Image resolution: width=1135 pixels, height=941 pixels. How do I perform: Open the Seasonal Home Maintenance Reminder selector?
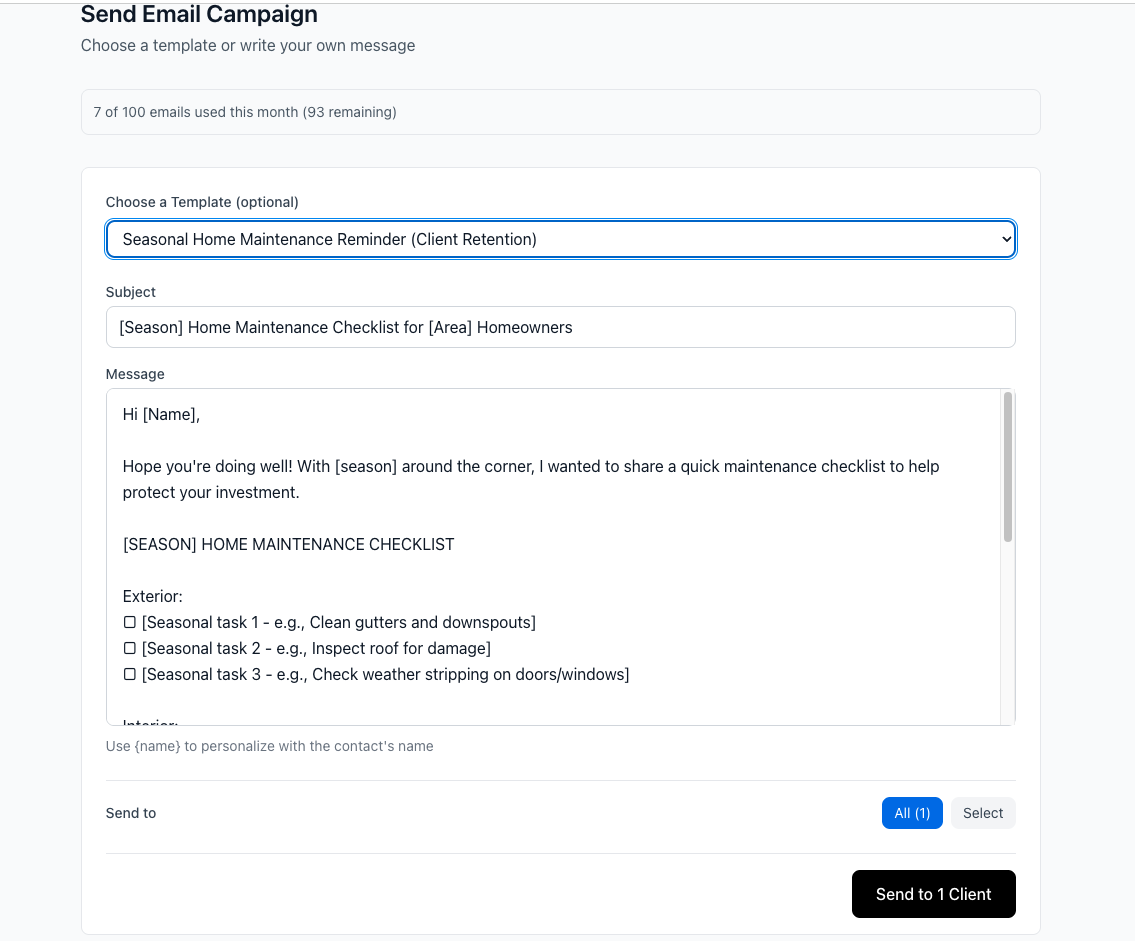[560, 239]
